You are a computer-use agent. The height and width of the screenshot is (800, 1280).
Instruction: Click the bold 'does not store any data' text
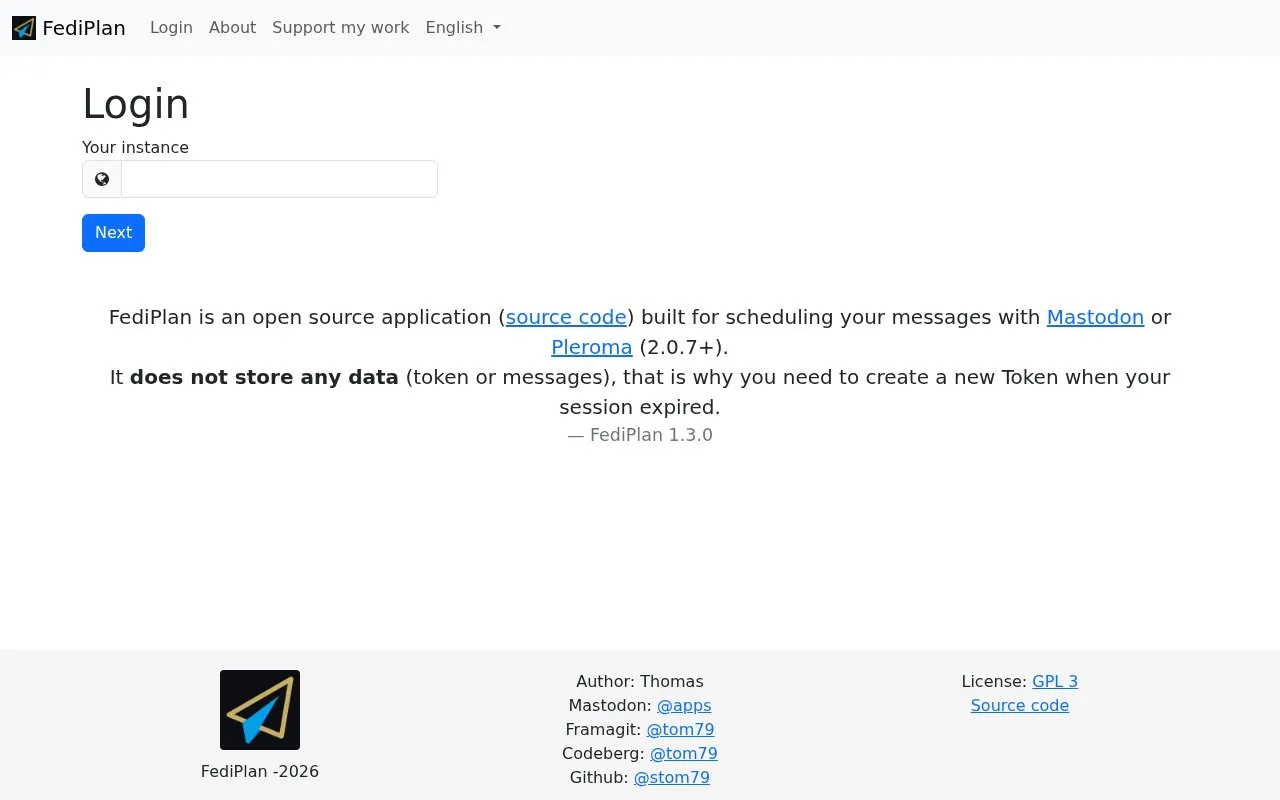tap(264, 377)
